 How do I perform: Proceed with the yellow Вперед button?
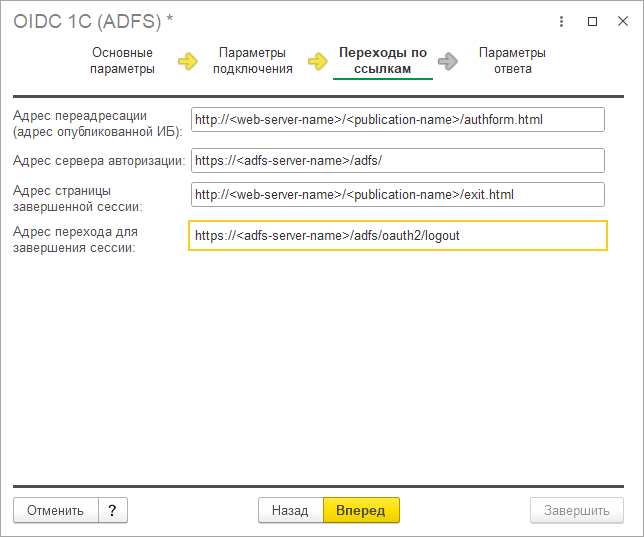click(361, 510)
